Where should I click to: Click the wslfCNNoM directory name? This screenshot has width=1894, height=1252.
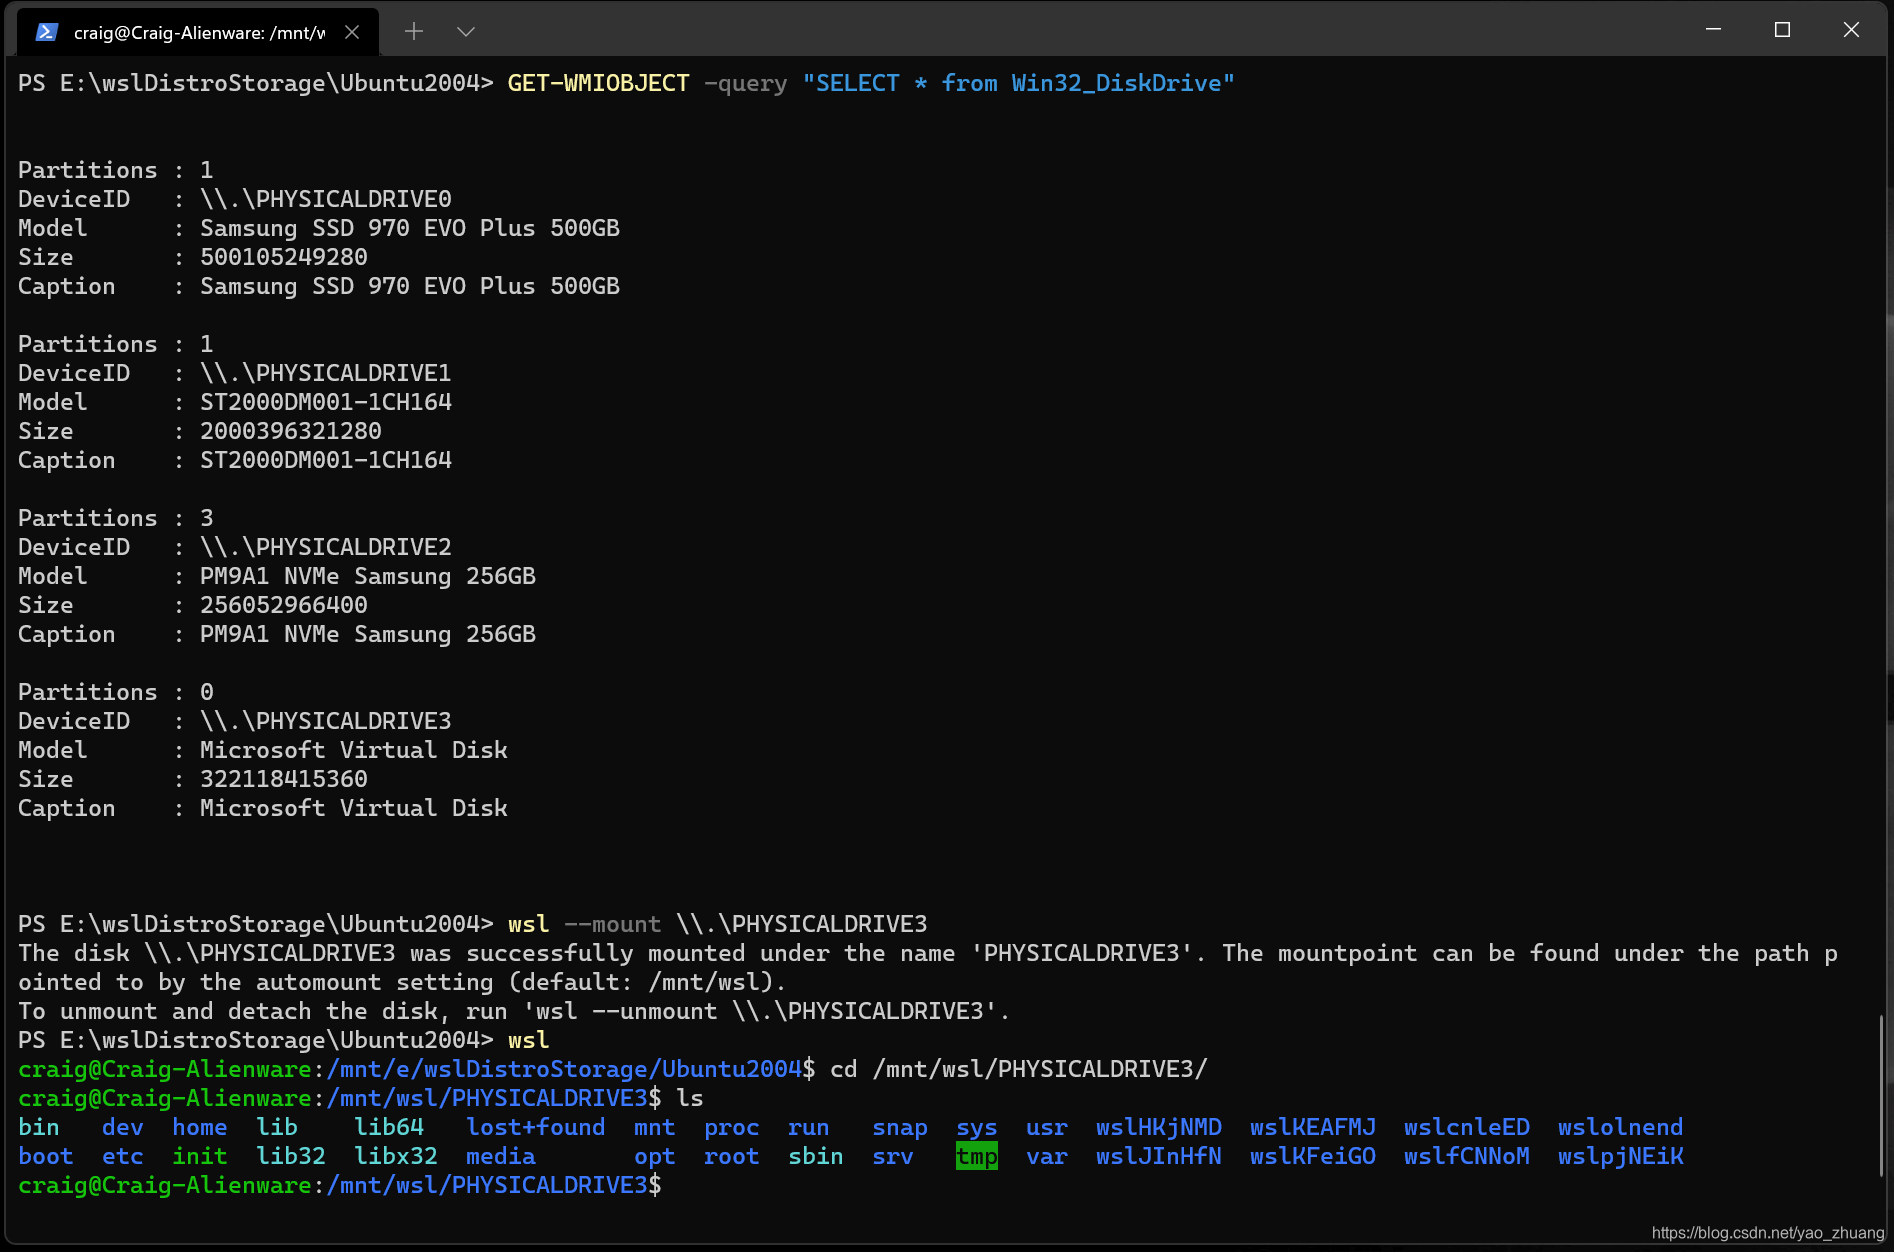click(1467, 1156)
